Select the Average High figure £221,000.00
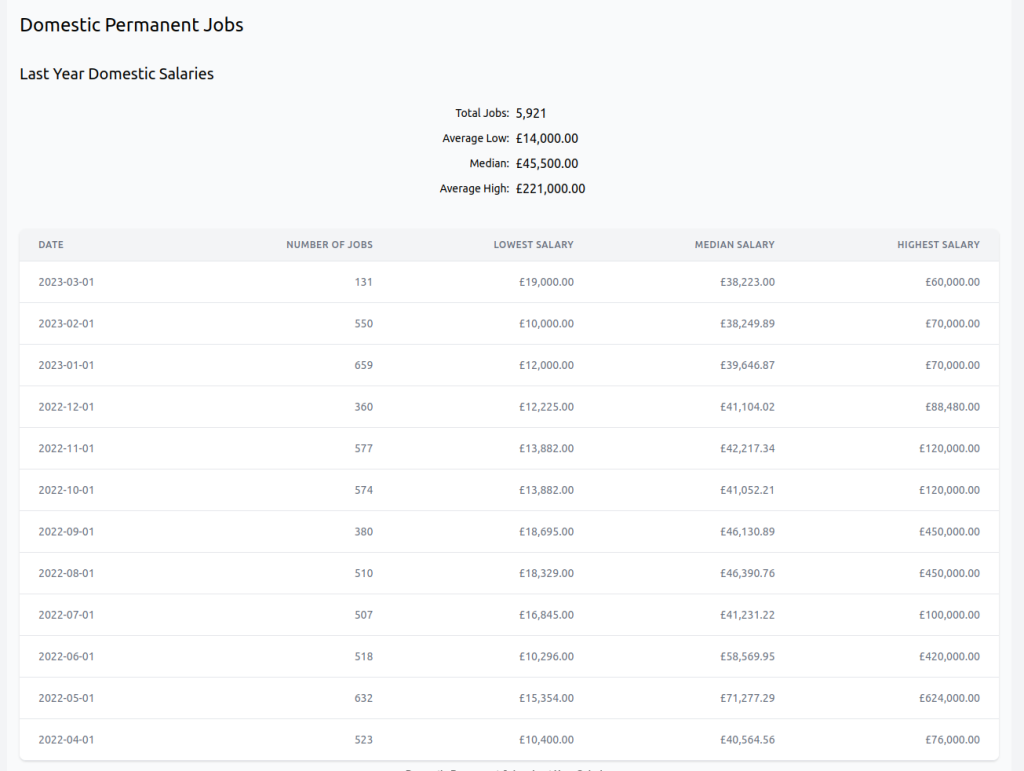 tap(549, 188)
